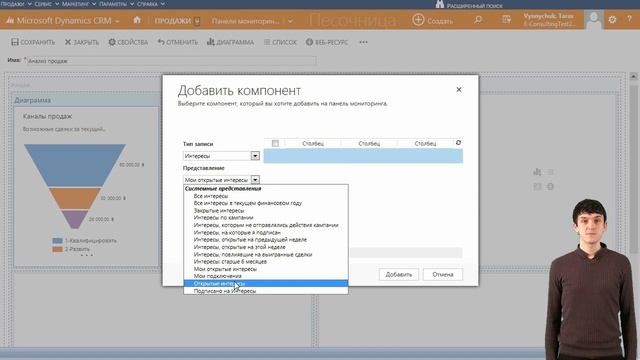Toggle the select-all checkbox in grid header

coord(275,143)
